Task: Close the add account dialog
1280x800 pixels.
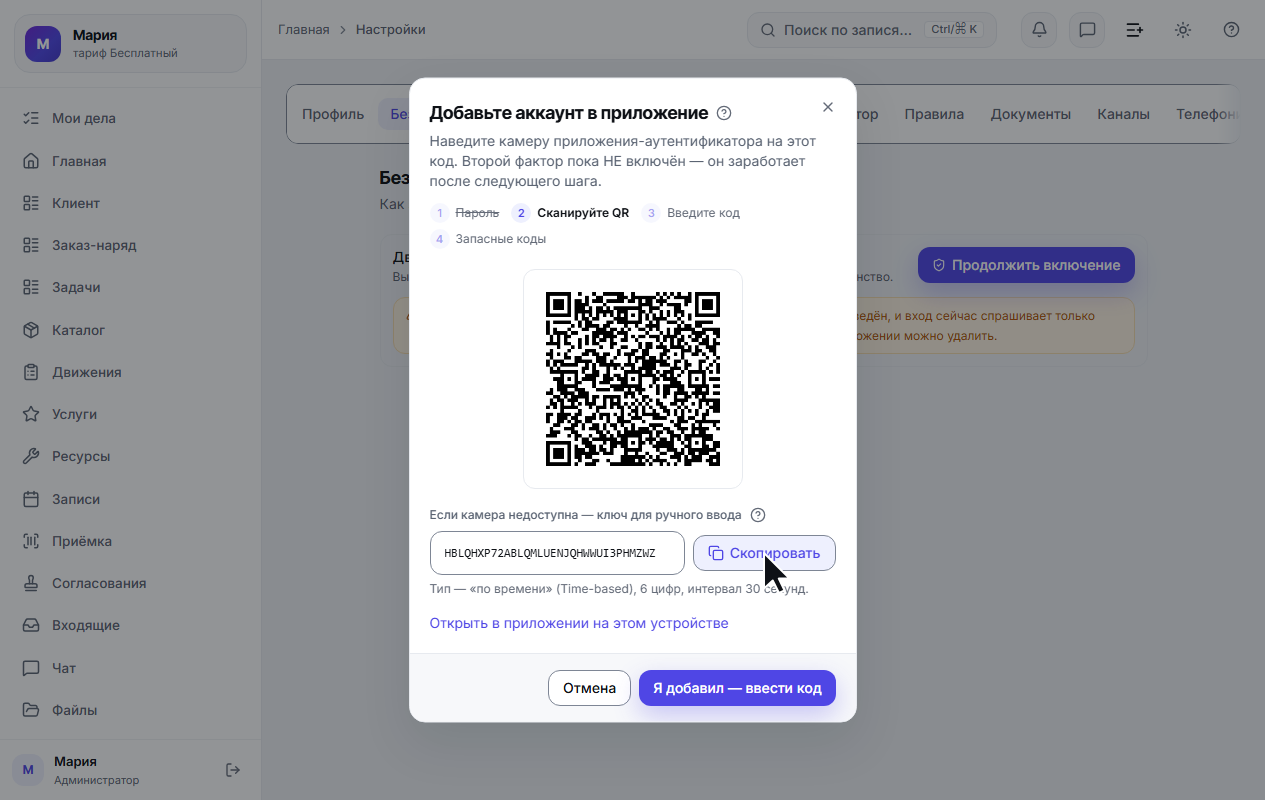Action: click(x=827, y=107)
